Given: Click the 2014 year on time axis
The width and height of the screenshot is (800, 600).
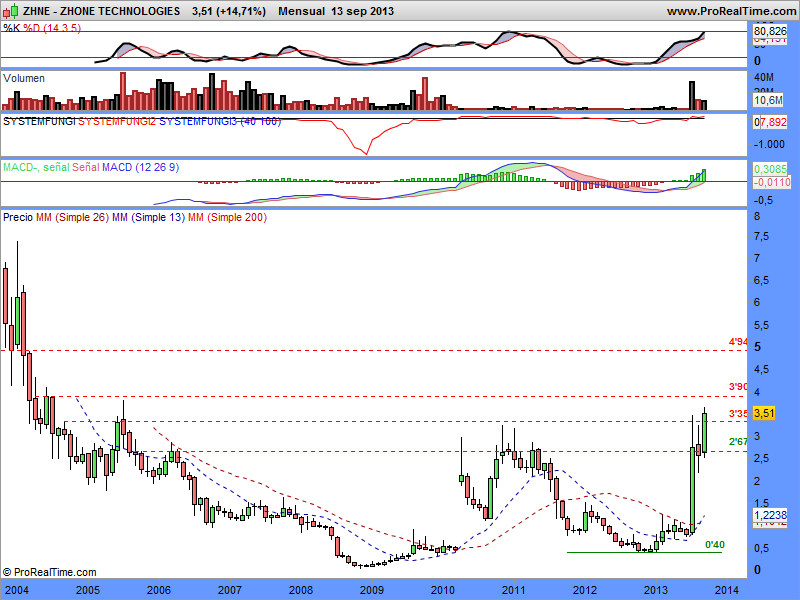Looking at the screenshot, I should 726,590.
